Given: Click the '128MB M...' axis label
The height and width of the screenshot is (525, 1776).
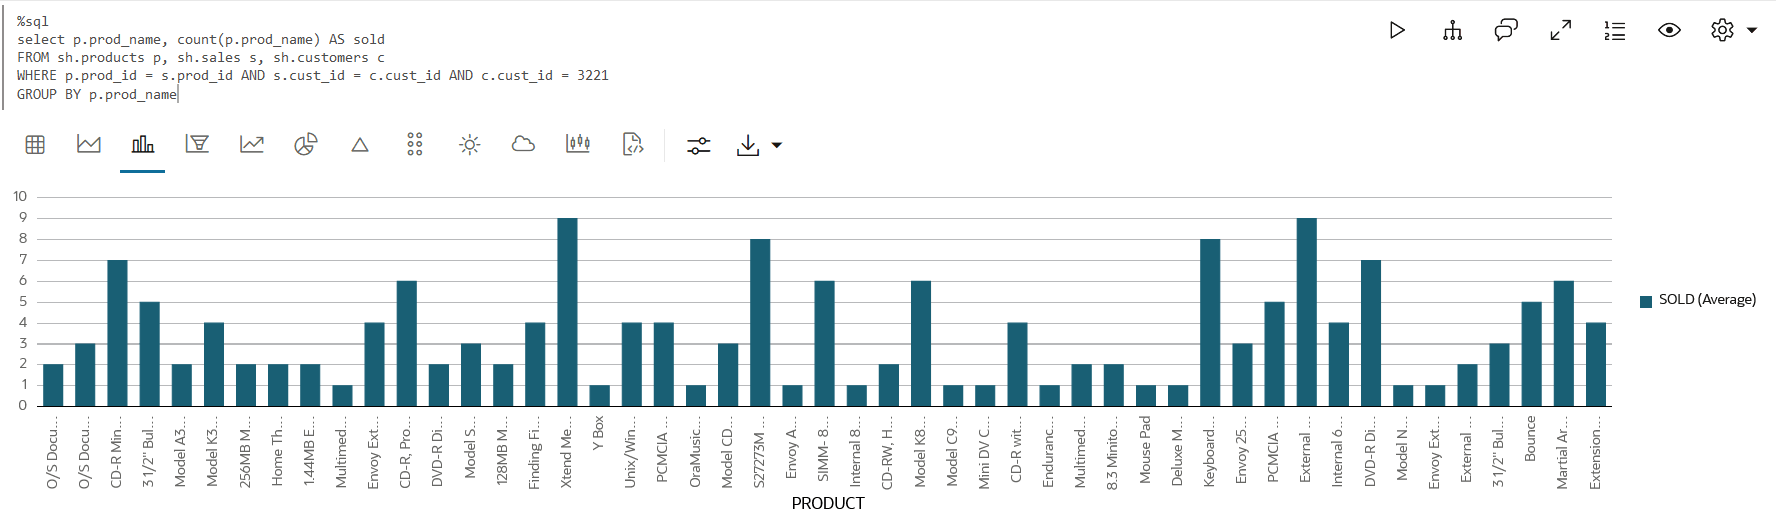Looking at the screenshot, I should (x=503, y=452).
